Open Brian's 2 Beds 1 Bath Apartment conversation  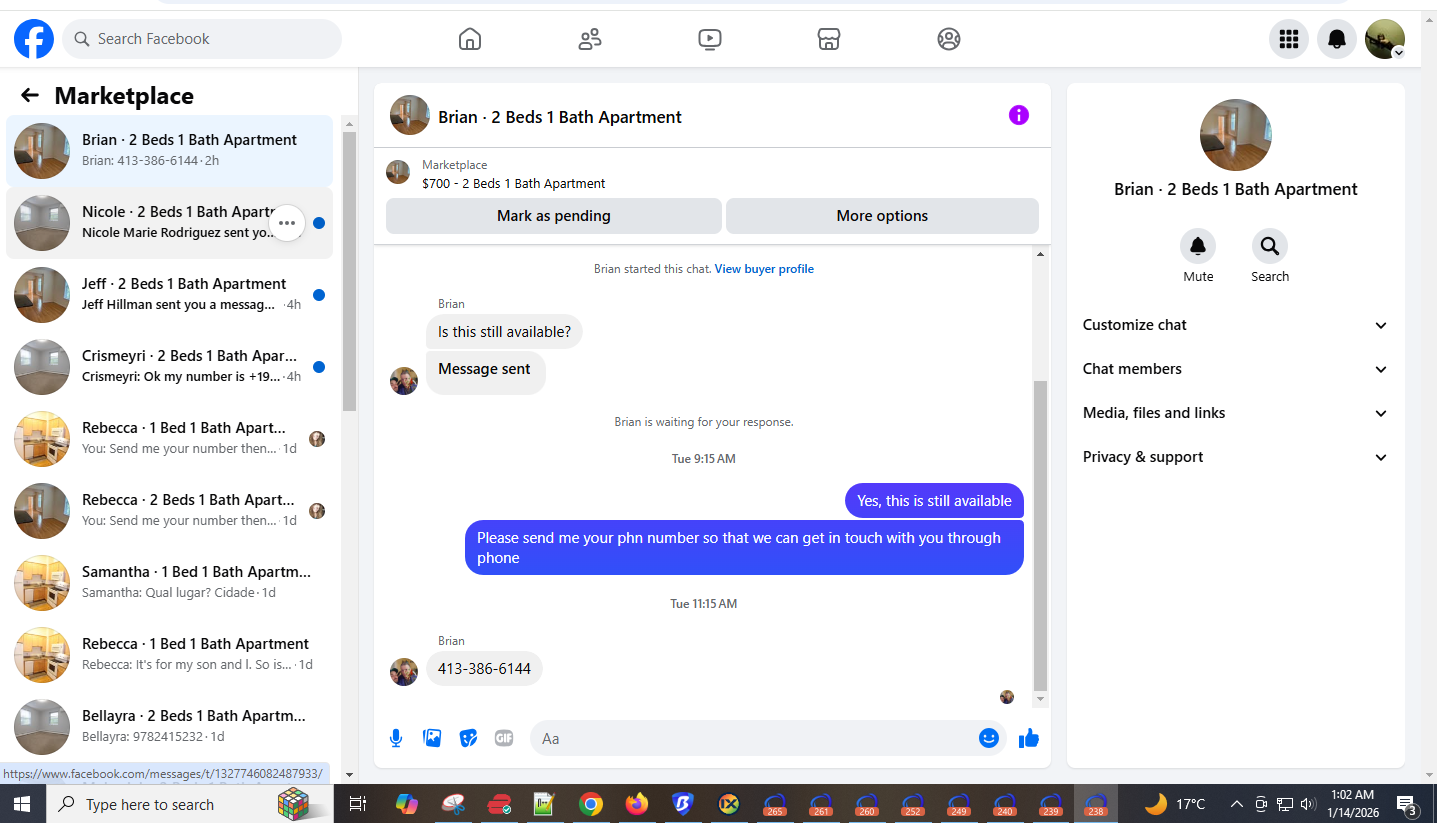tap(170, 151)
